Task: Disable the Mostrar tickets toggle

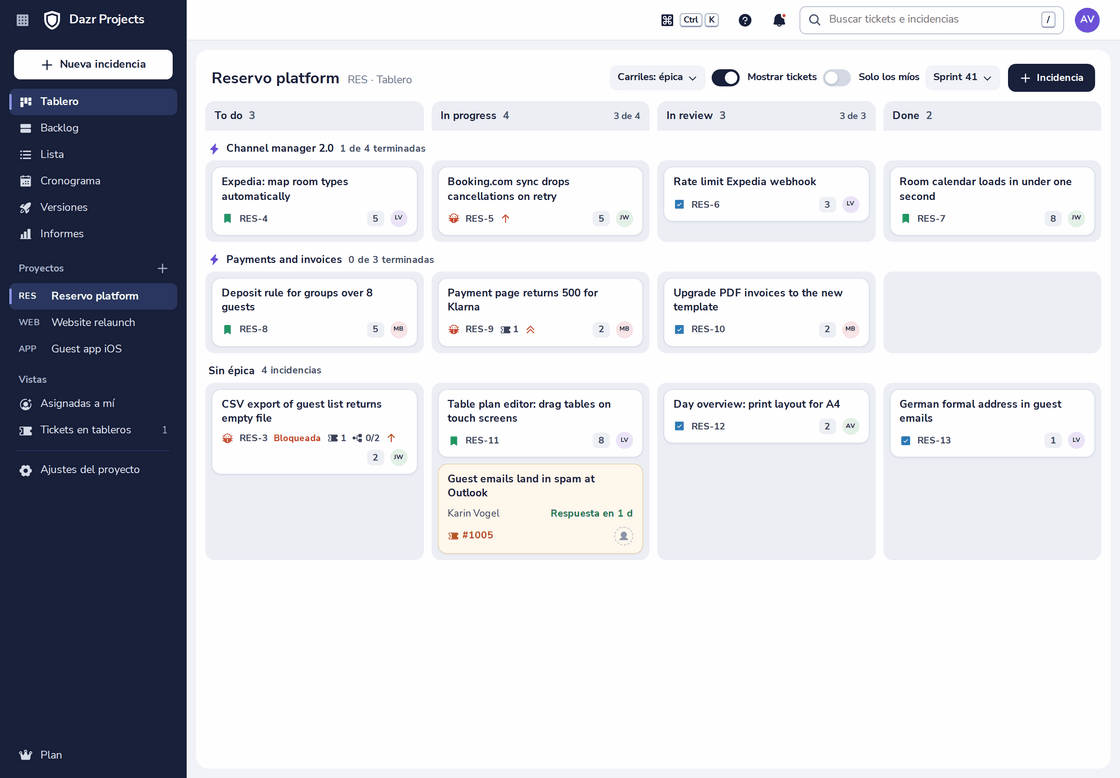Action: click(x=726, y=77)
